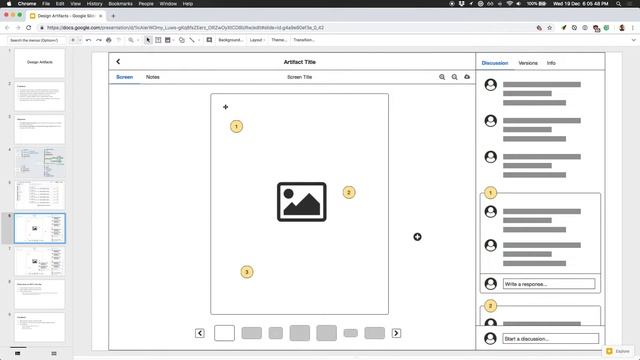
Task: Click the Discussion tab
Action: 495,63
